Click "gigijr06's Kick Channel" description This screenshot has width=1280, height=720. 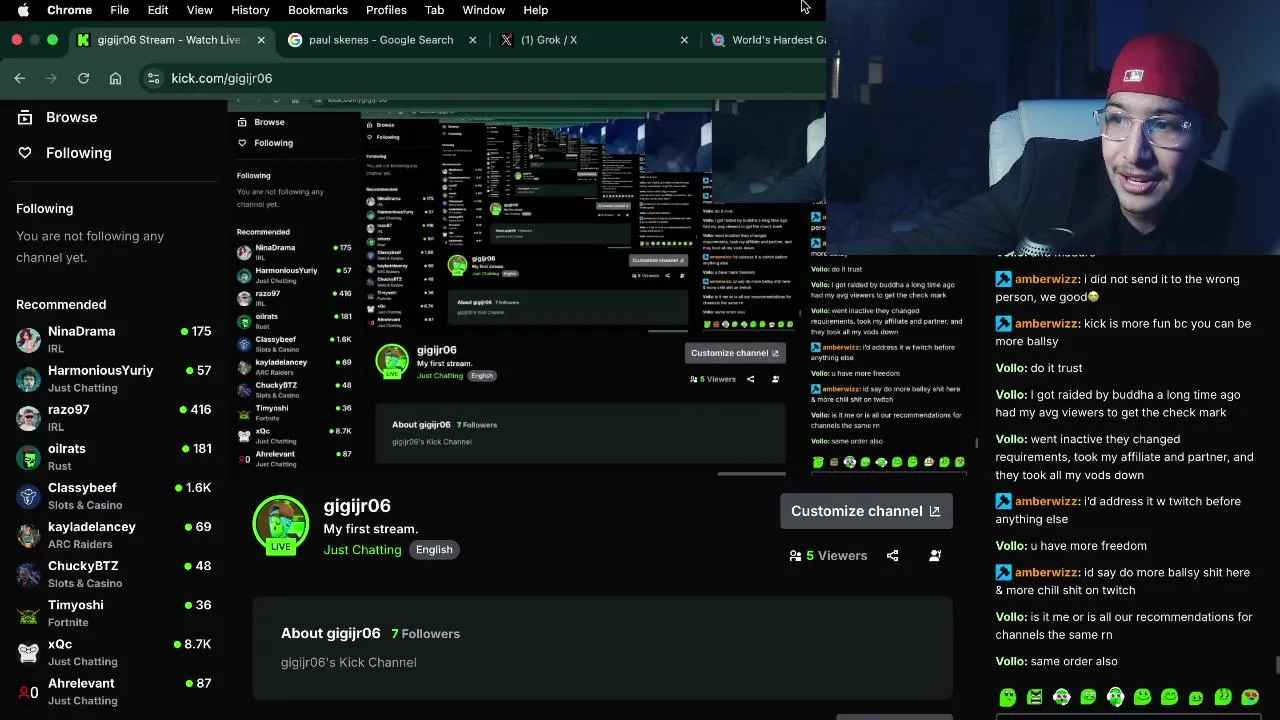coord(349,662)
